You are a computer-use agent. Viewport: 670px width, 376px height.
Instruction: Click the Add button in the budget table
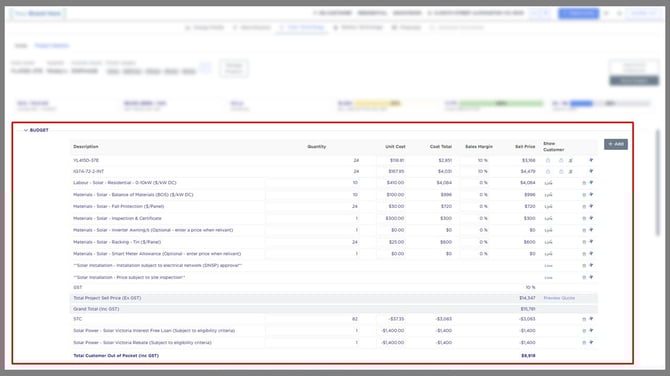[x=616, y=144]
